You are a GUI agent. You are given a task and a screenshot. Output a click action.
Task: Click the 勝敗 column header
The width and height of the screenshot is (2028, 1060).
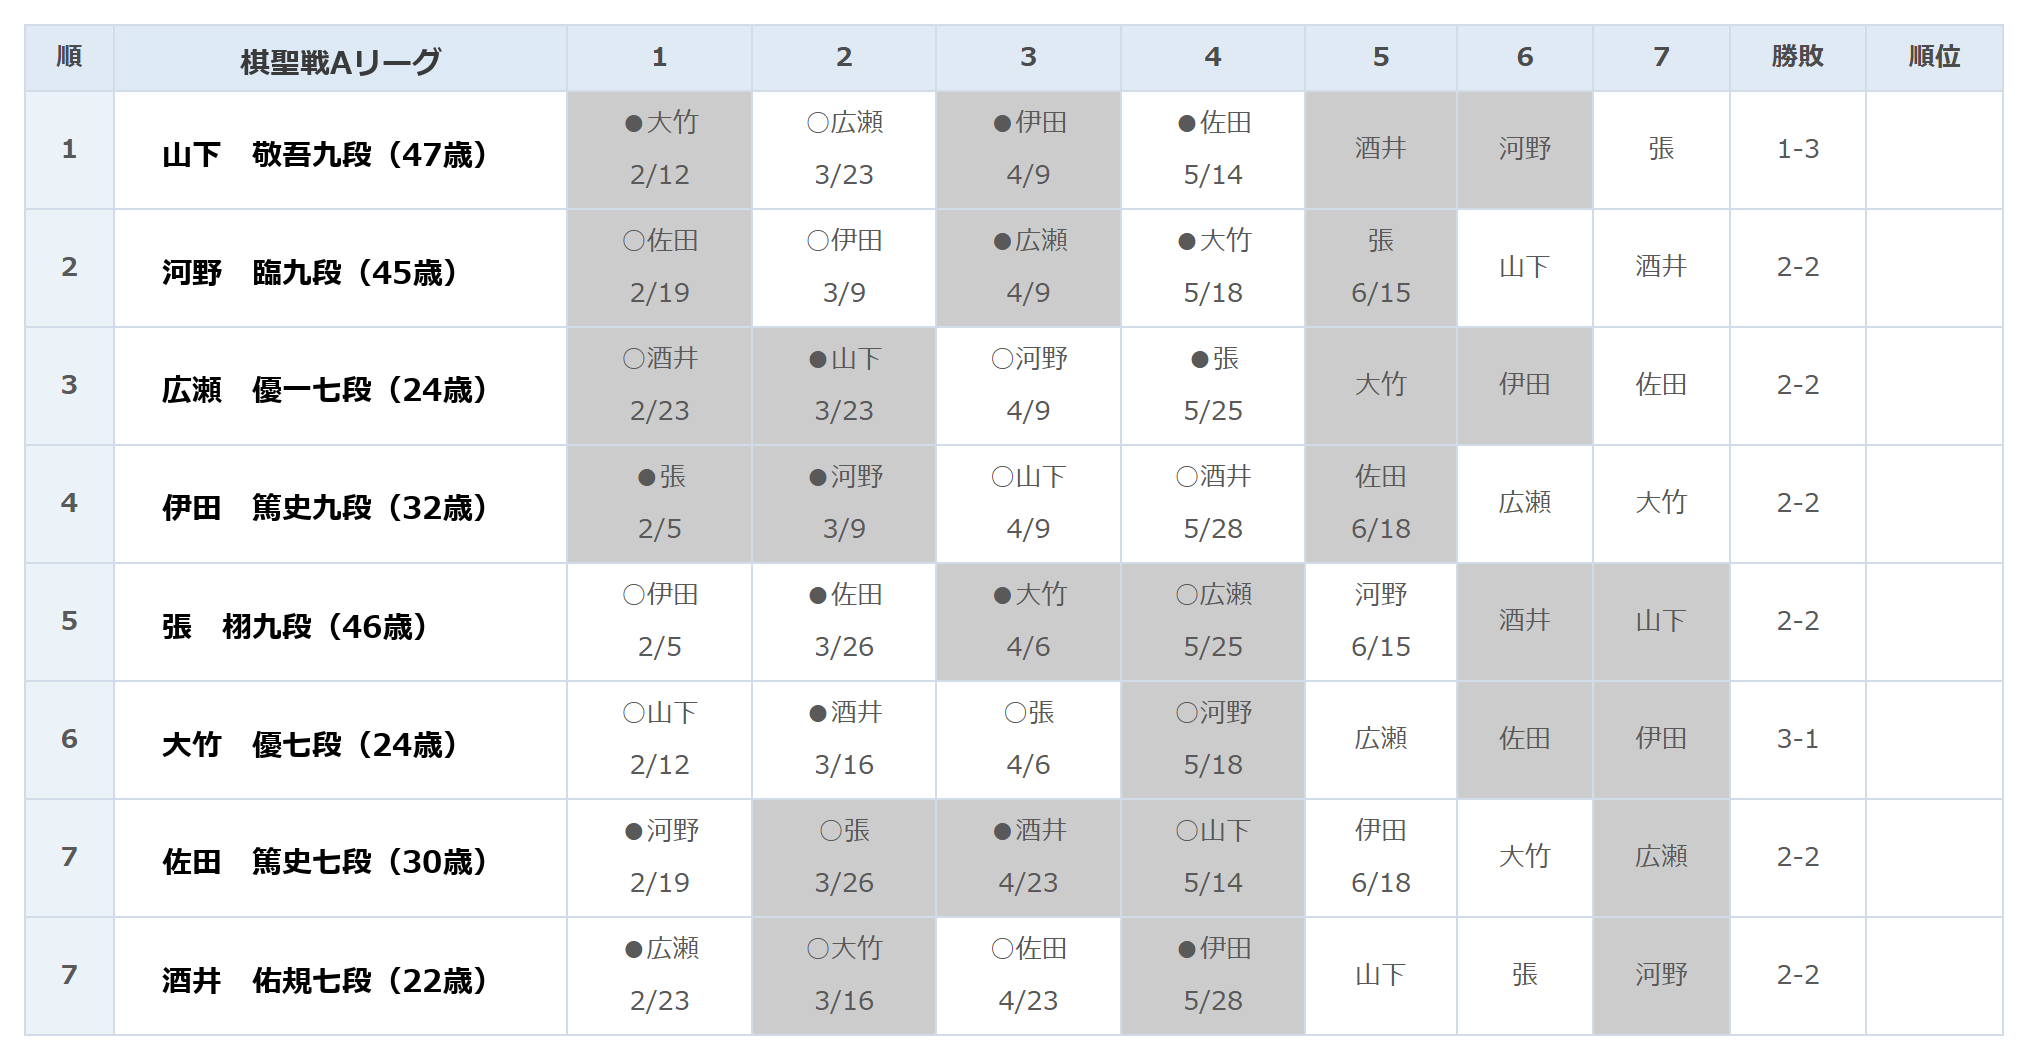pos(1797,58)
